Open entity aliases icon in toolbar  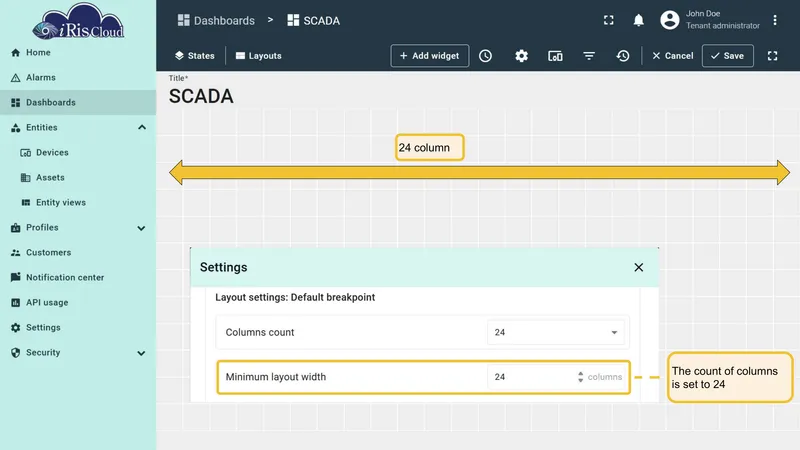pos(555,56)
